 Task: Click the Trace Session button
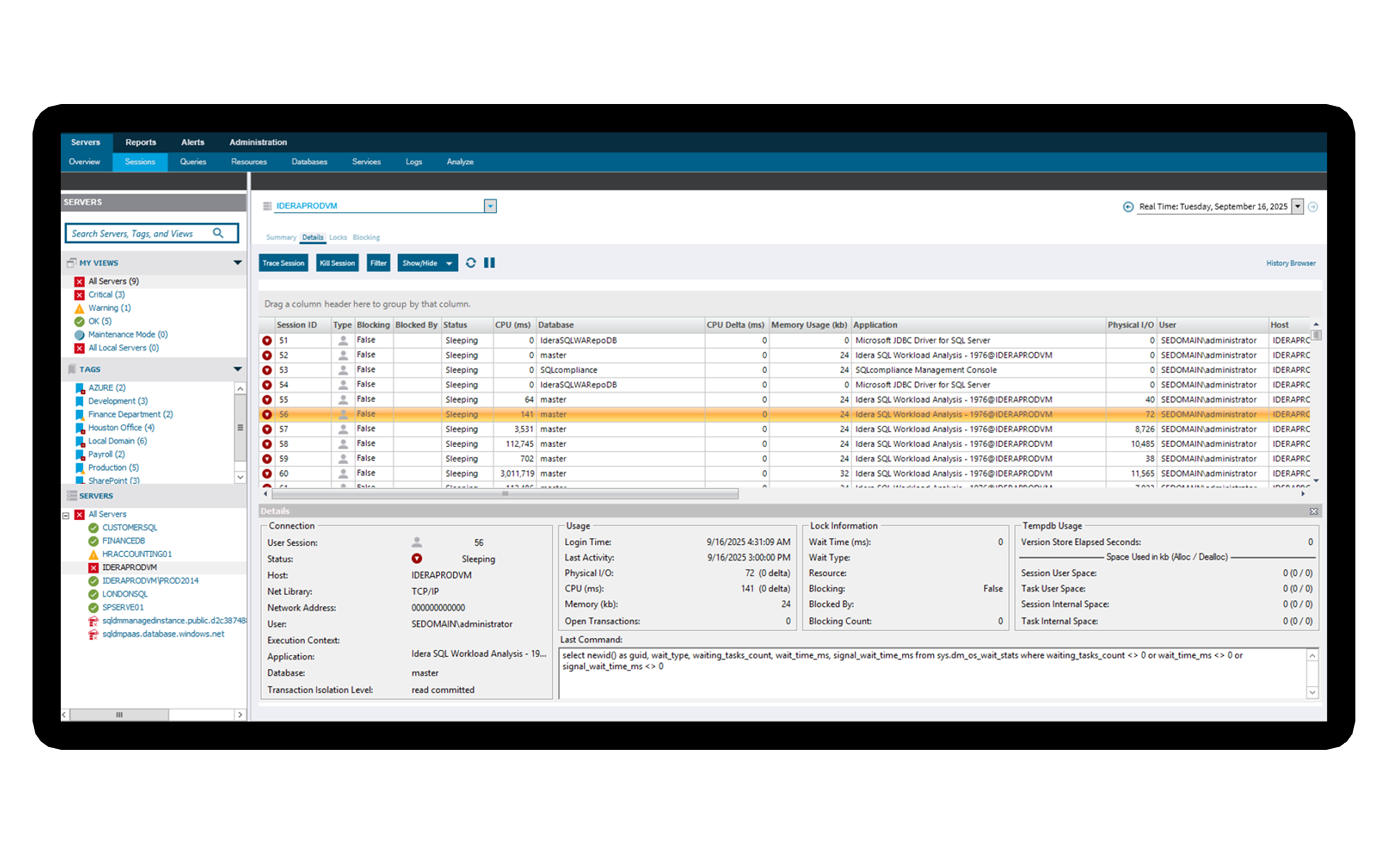pos(283,263)
